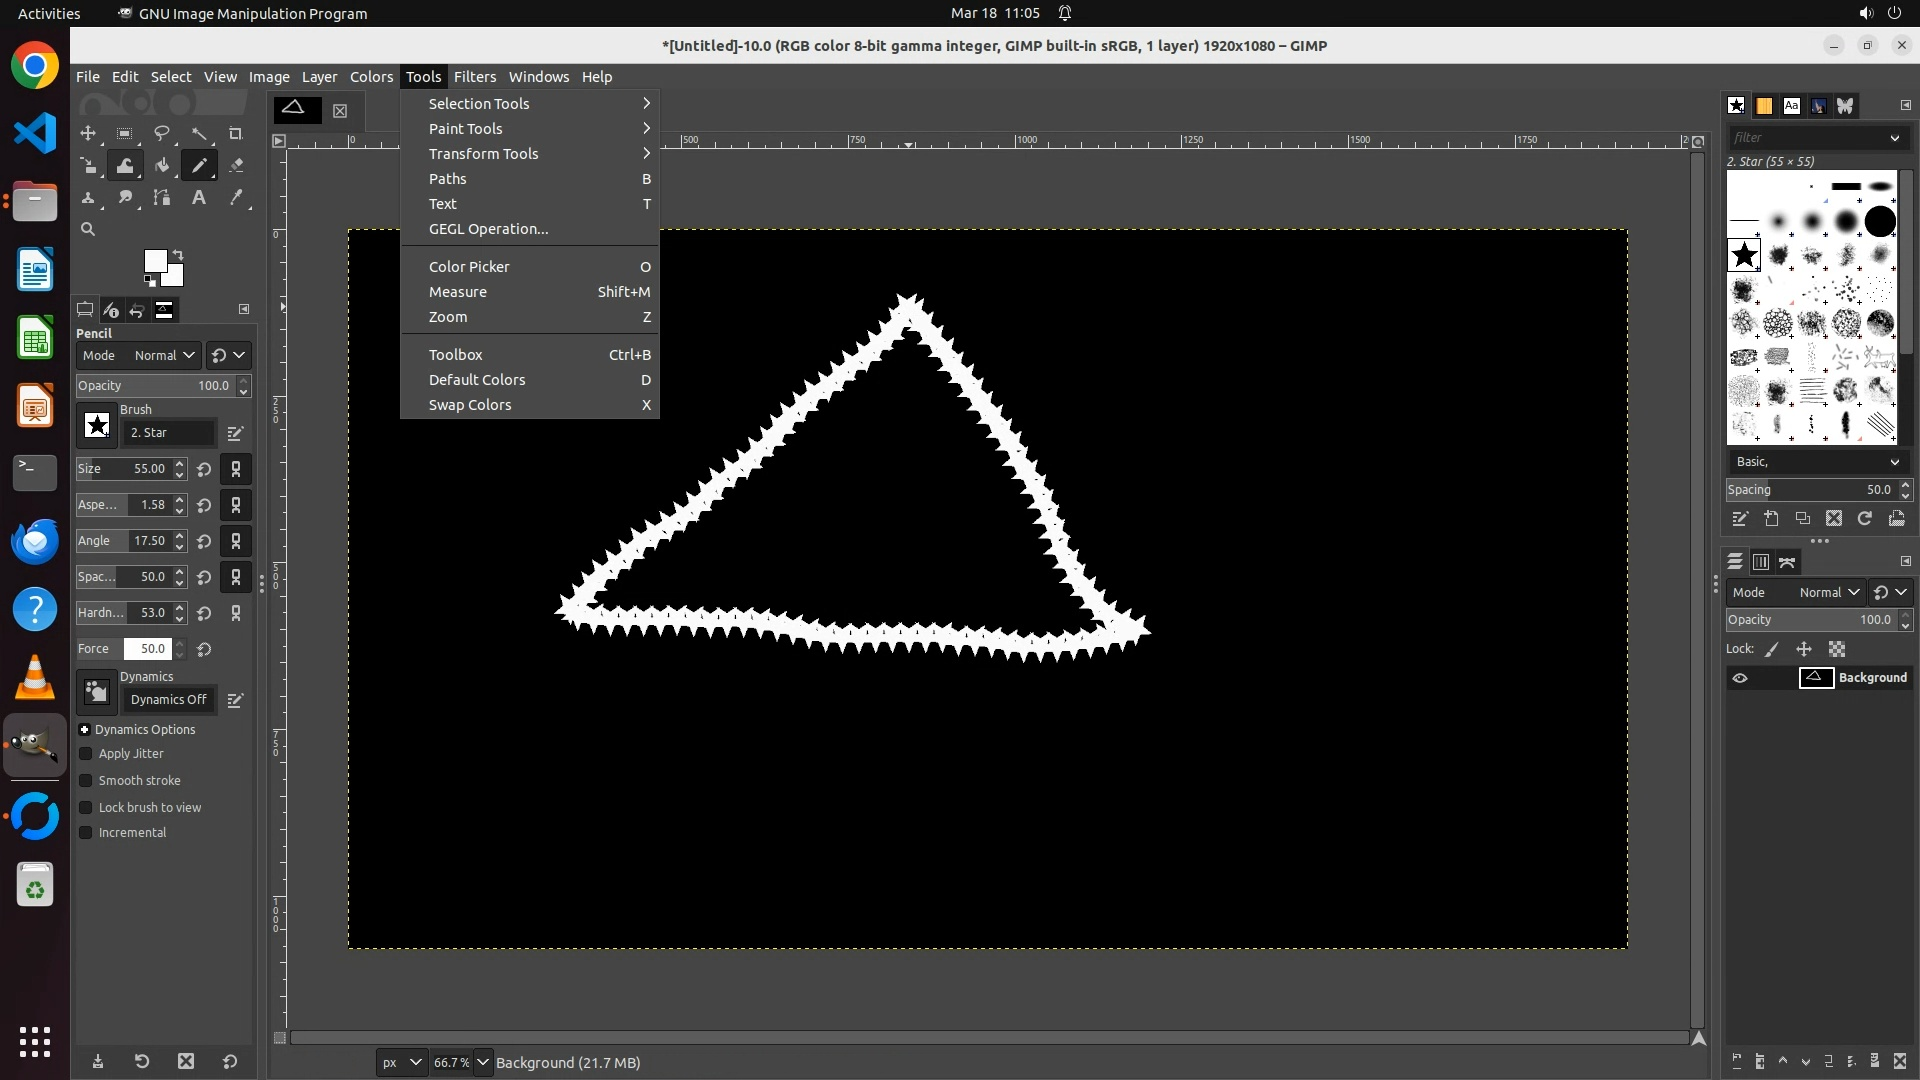Select the Move tool in toolbox

point(88,133)
